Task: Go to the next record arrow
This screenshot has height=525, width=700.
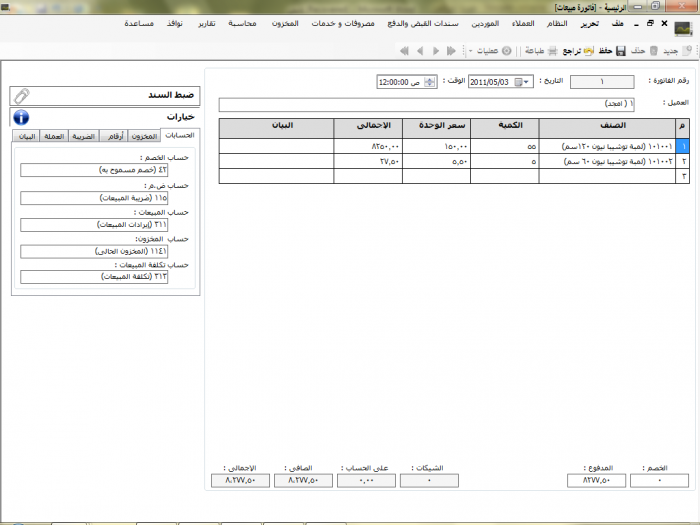Action: 420,50
